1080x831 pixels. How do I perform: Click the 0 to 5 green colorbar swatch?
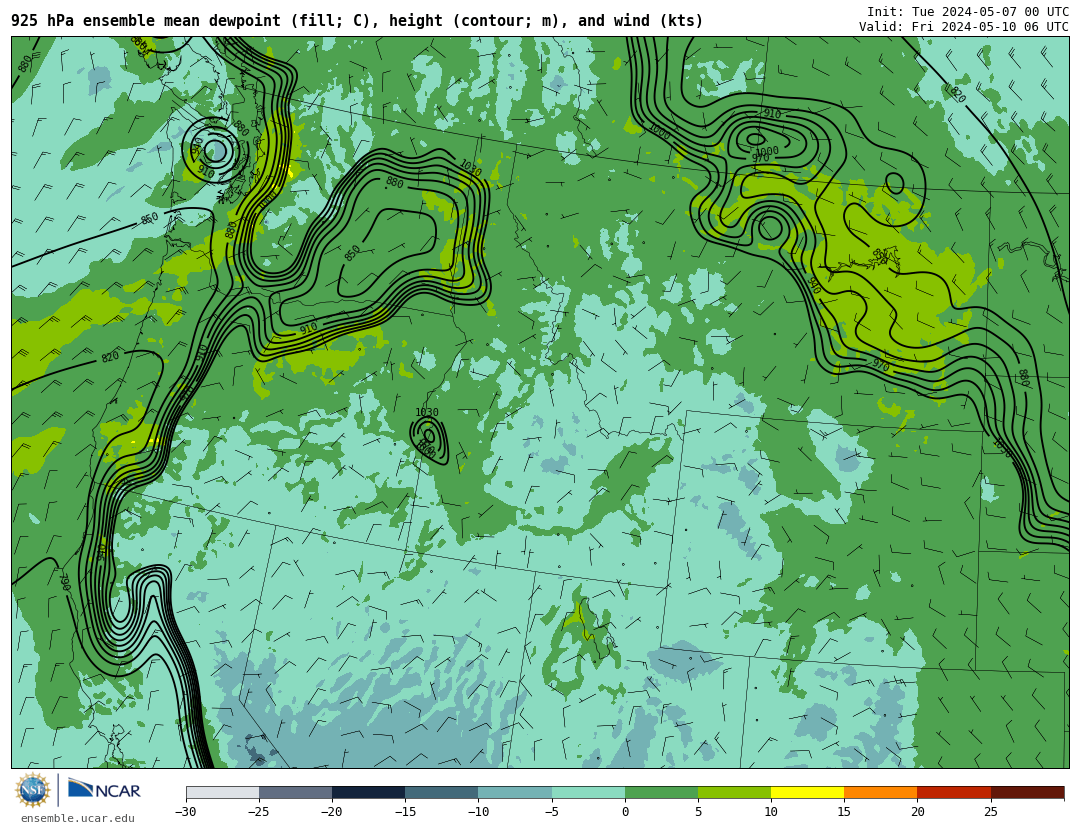click(661, 792)
